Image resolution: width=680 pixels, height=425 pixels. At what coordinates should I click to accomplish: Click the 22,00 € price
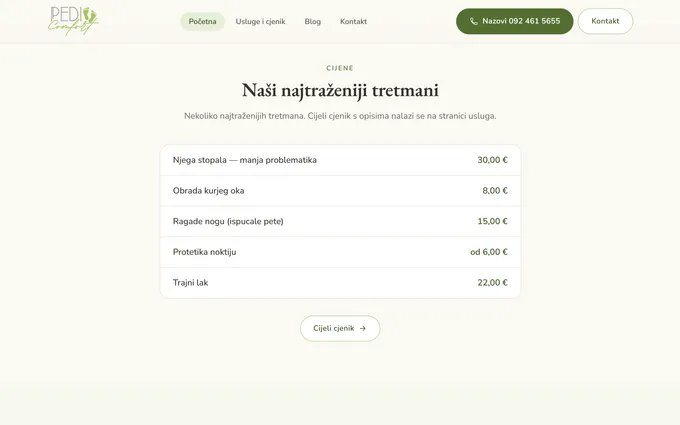tap(492, 283)
